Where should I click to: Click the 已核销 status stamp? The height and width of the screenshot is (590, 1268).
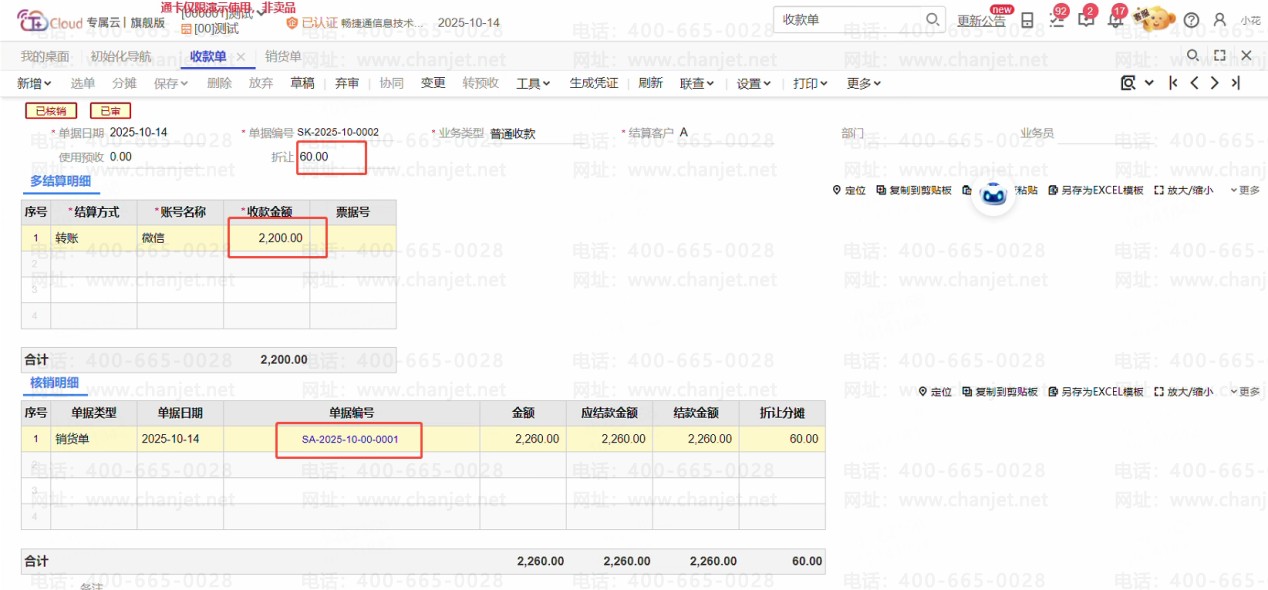pyautogui.click(x=51, y=111)
